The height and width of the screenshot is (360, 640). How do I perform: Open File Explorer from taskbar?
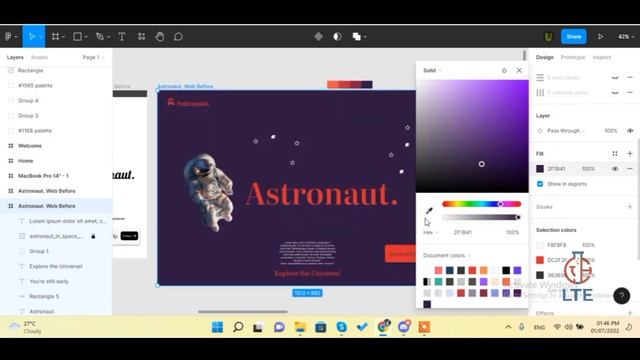tap(300, 327)
